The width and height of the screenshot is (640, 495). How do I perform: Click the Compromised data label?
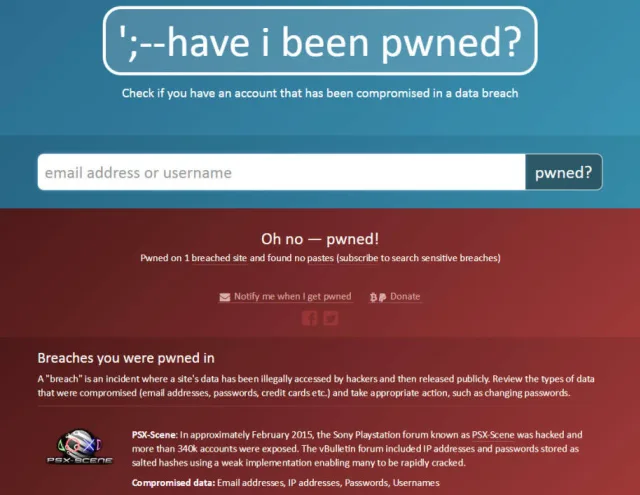[173, 483]
